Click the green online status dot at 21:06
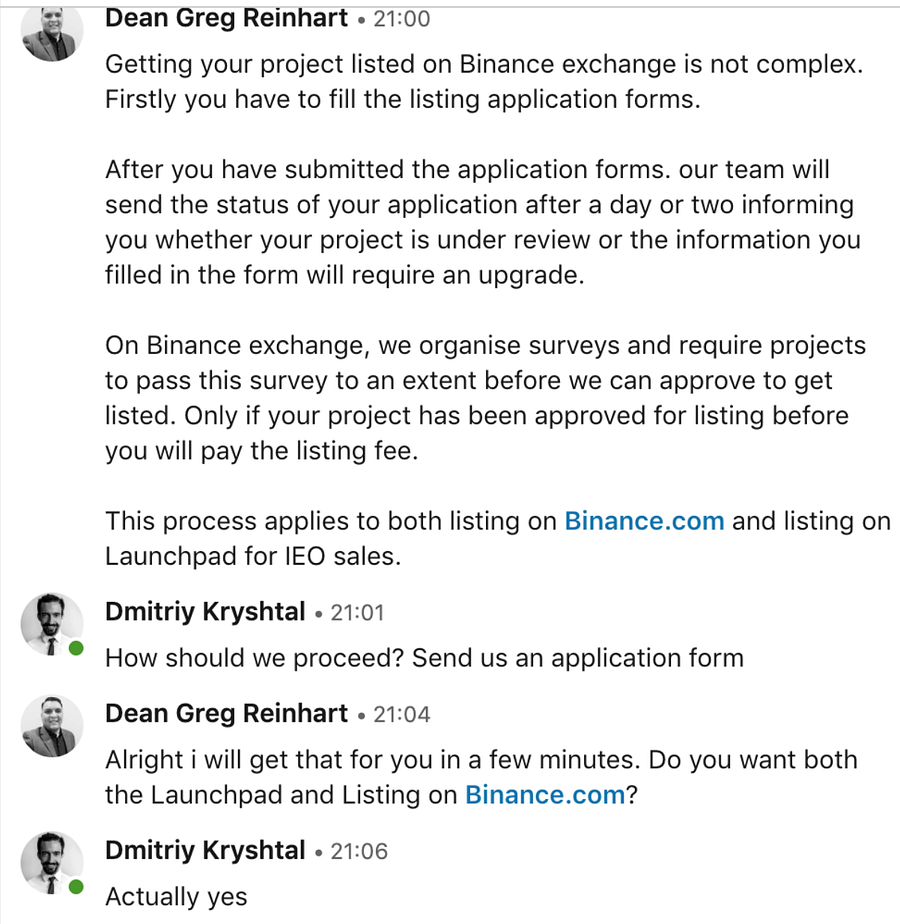 76,887
